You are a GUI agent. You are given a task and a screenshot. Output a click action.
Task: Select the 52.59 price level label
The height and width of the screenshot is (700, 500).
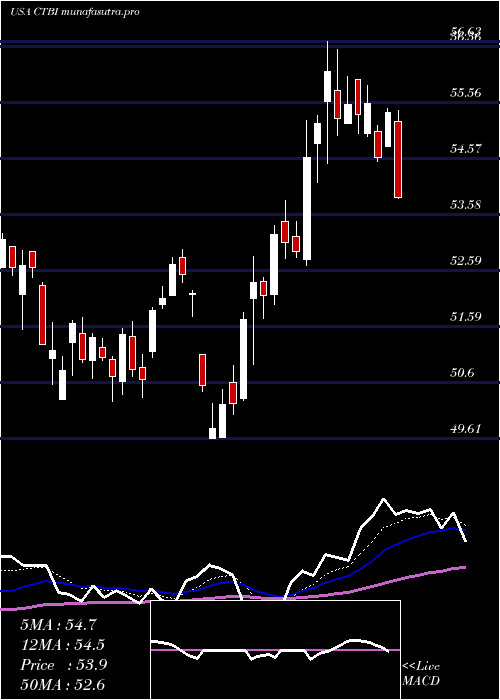[466, 260]
